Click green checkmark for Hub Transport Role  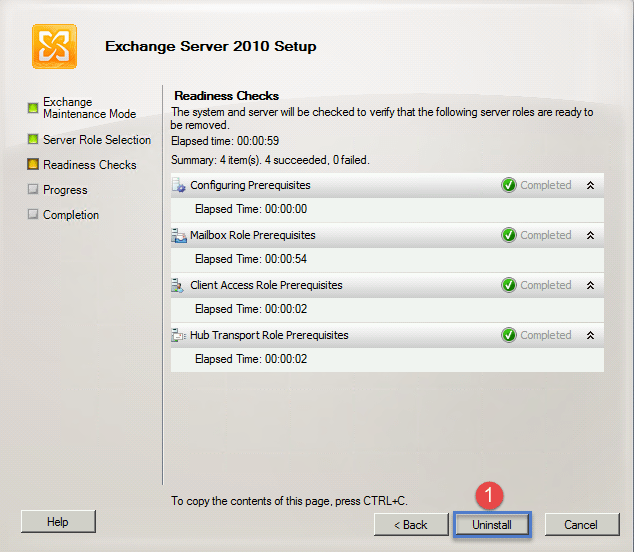(509, 335)
